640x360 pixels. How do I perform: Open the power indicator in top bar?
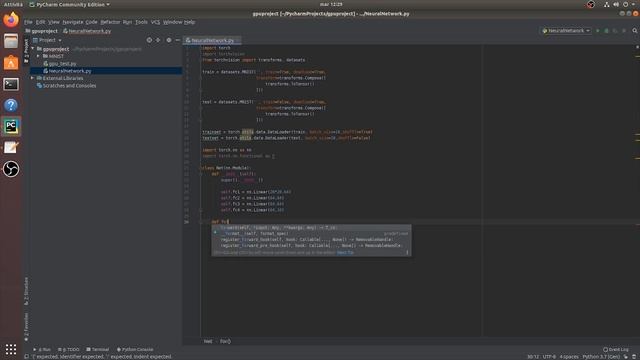pyautogui.click(x=625, y=4)
